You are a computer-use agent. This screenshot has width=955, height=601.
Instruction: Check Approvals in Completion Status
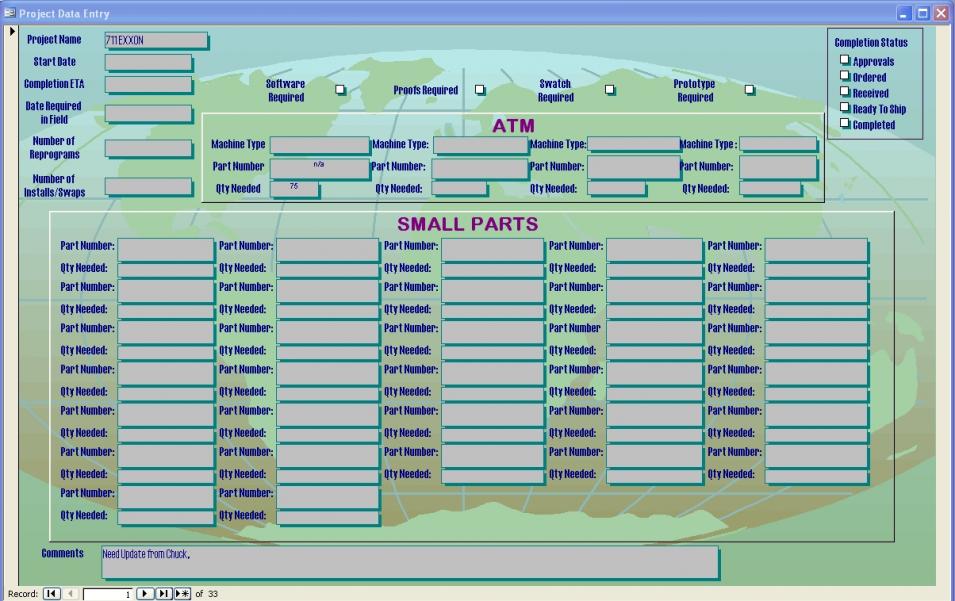tap(845, 60)
